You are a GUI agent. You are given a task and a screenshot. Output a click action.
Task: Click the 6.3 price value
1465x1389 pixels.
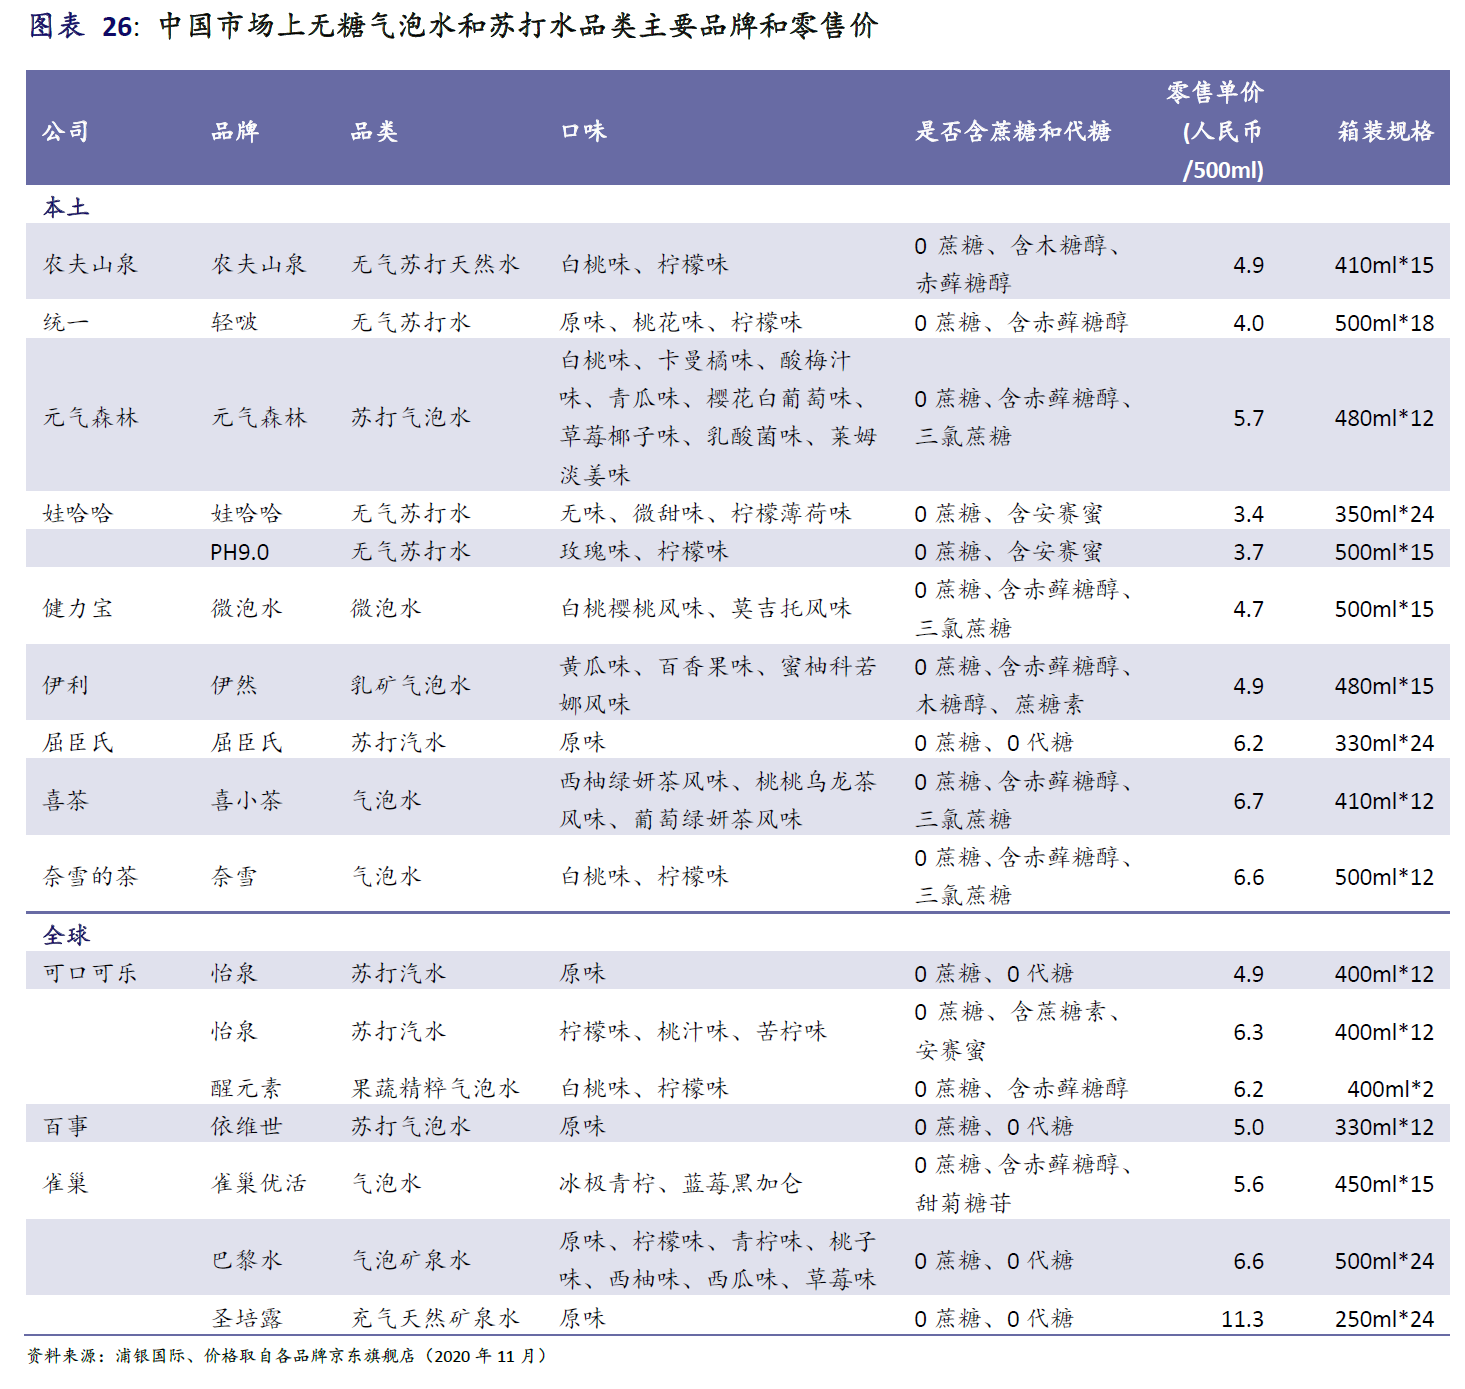pos(1248,1032)
